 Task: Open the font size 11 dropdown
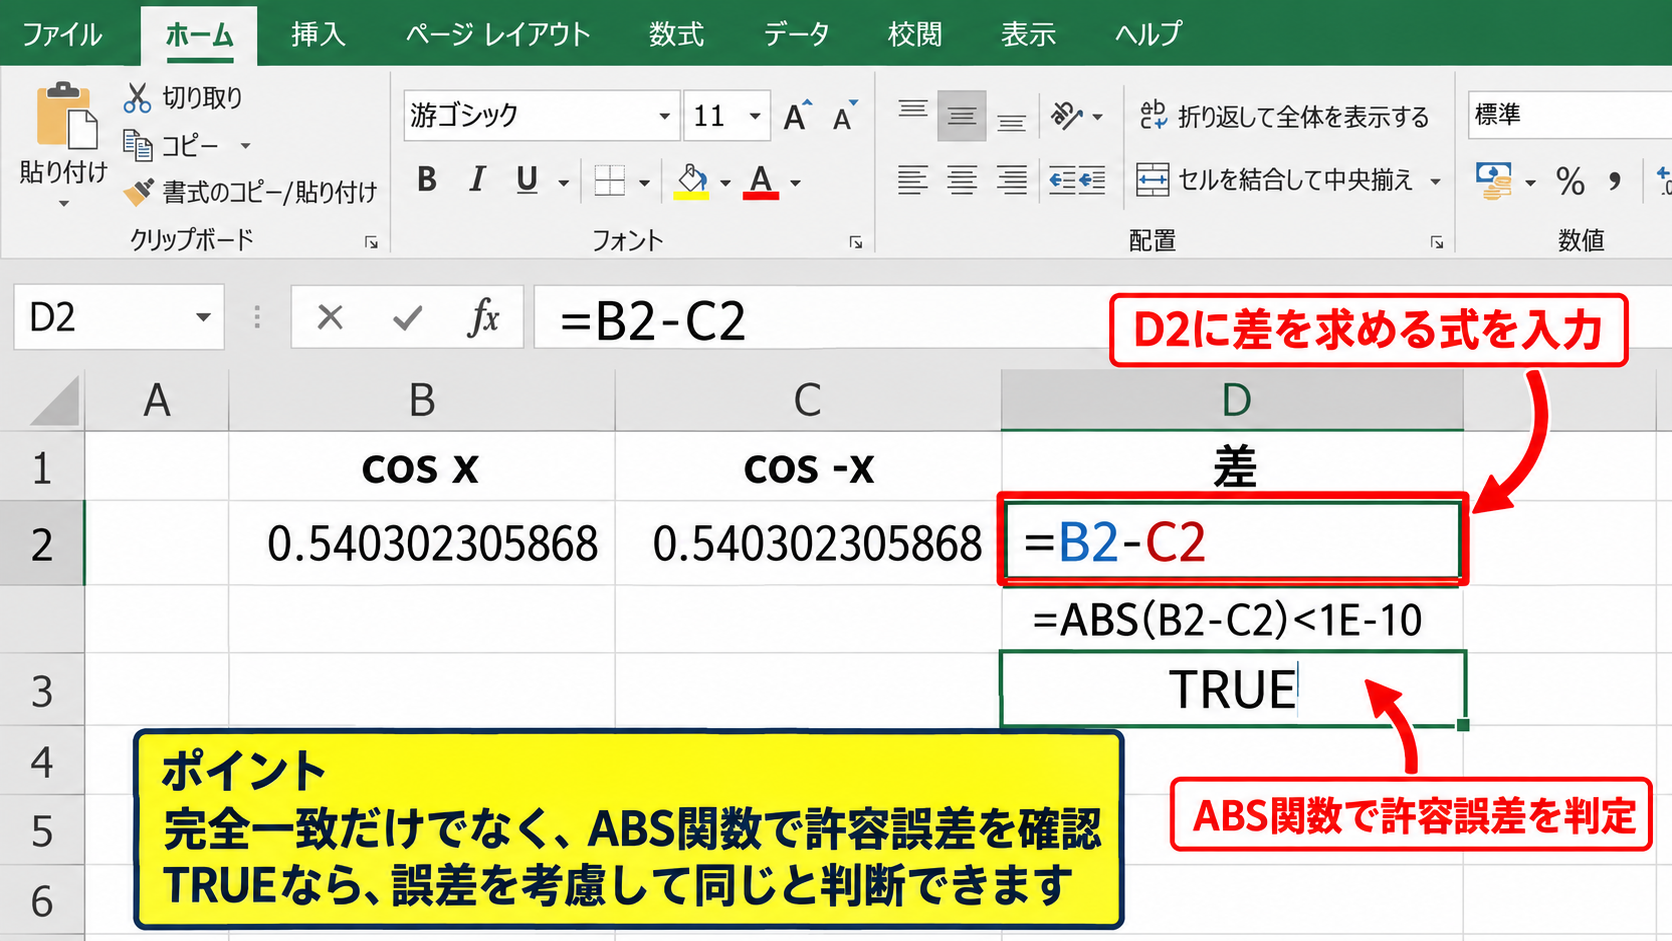click(x=755, y=116)
